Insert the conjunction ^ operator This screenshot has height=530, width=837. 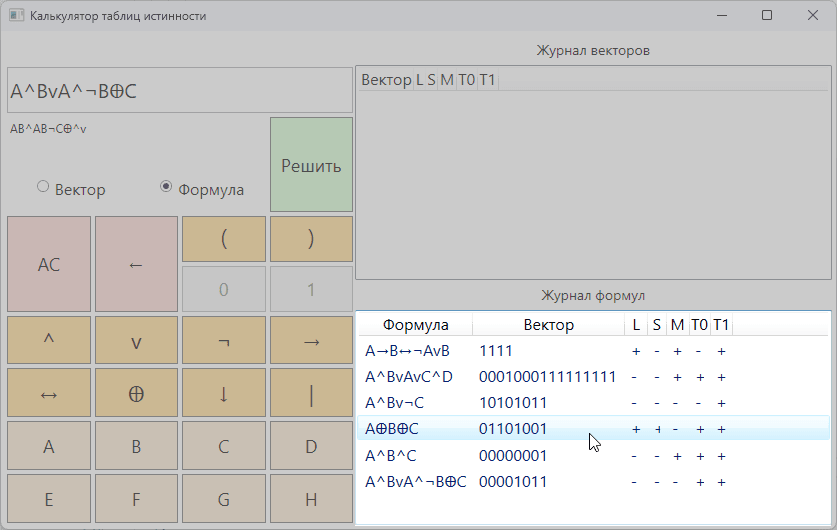click(x=48, y=341)
